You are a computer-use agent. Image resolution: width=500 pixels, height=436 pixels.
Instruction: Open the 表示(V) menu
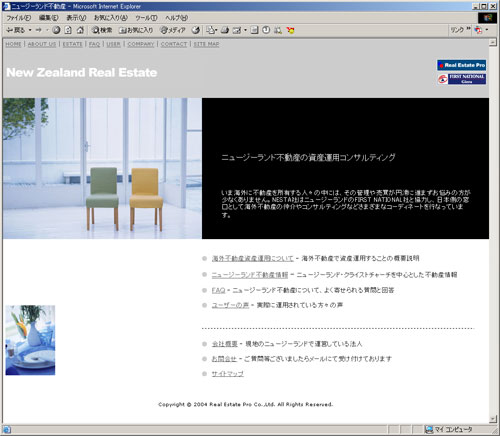point(76,18)
